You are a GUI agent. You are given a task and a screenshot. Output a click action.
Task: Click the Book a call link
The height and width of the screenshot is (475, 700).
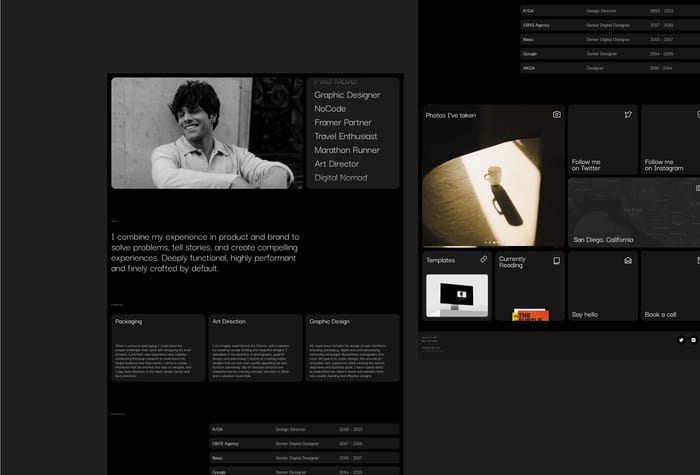coord(671,286)
